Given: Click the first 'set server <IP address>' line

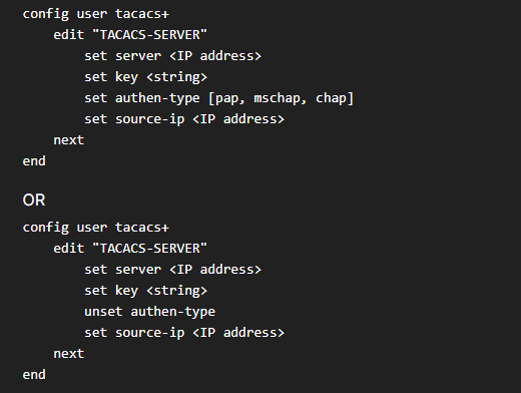Looking at the screenshot, I should point(173,56).
